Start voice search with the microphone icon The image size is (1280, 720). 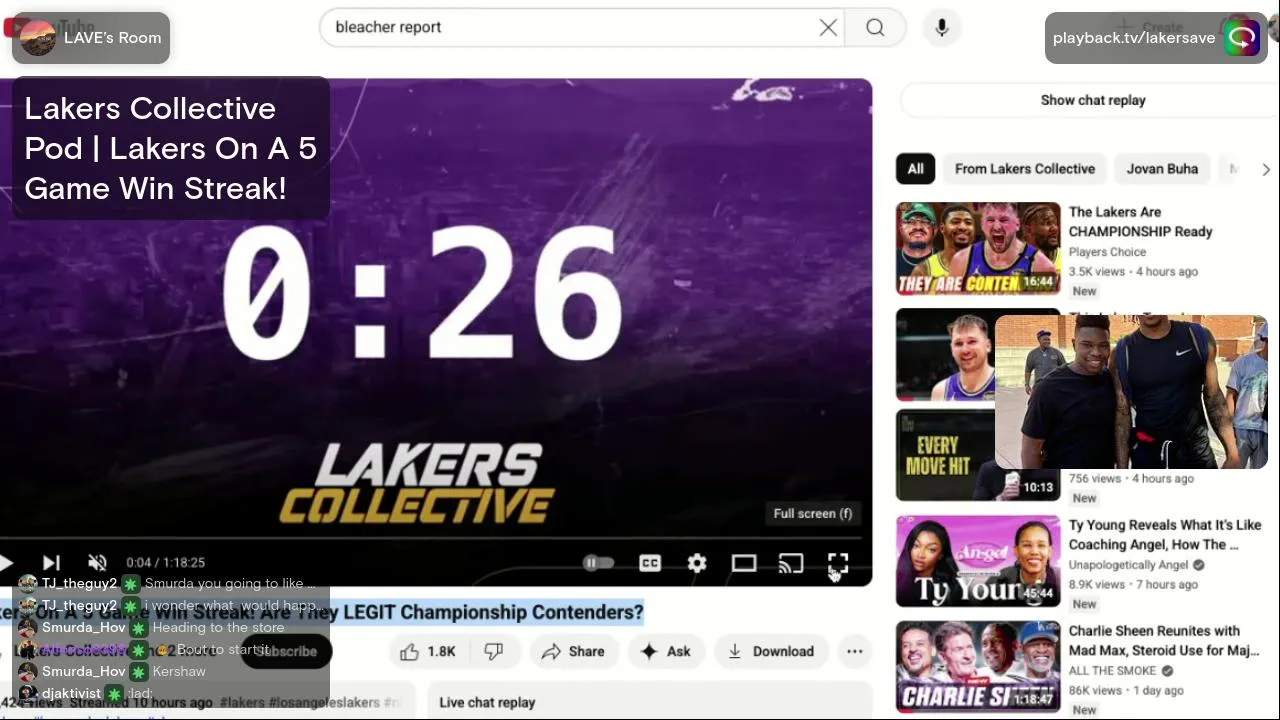tap(941, 28)
